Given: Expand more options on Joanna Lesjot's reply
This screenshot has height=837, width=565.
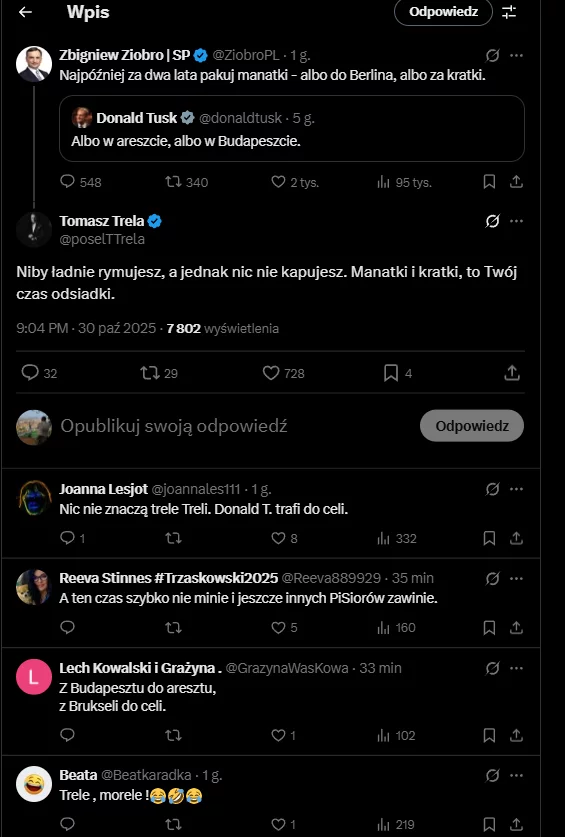Looking at the screenshot, I should point(516,489).
